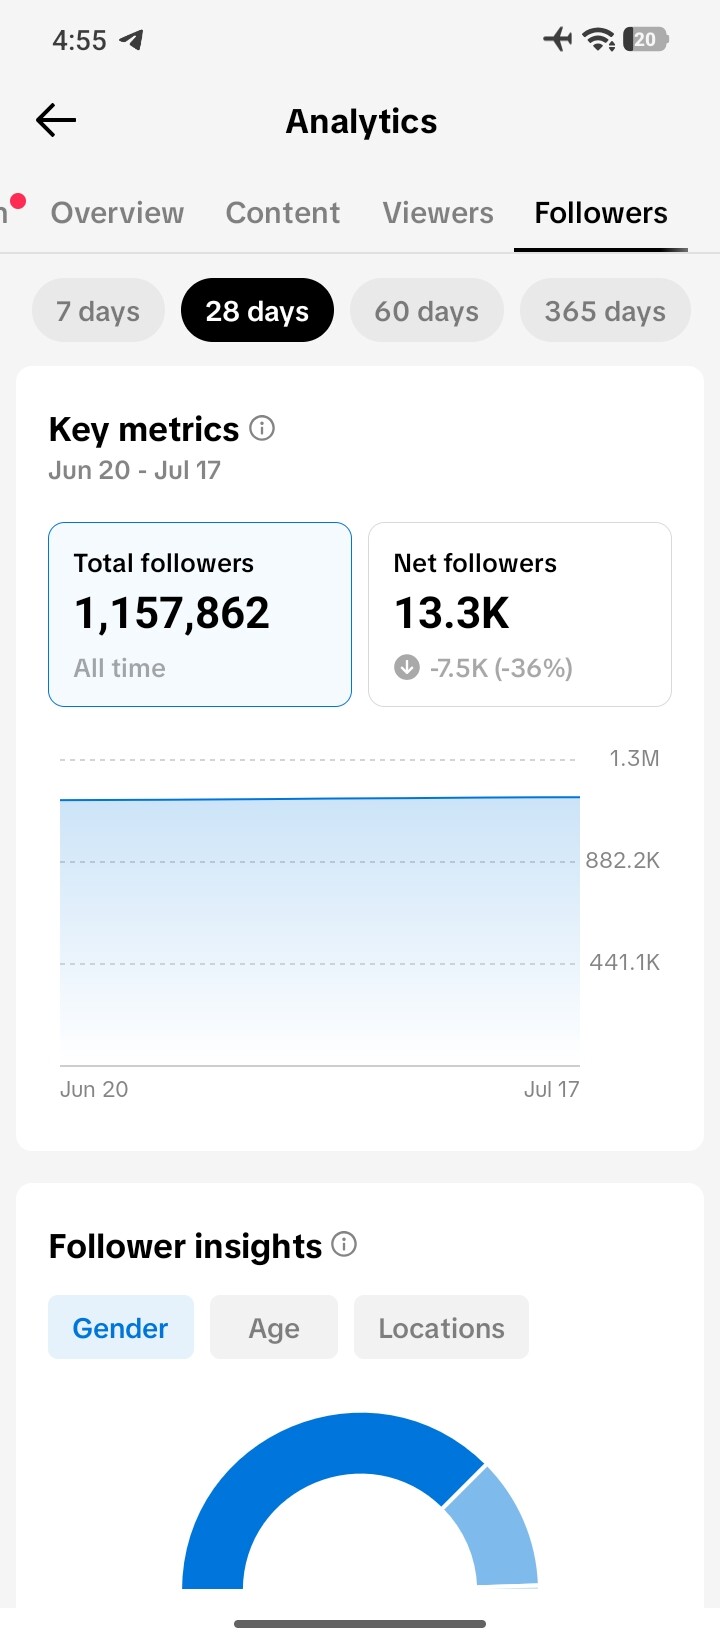Screen dimensions: 720x1640
Task: Tap the back arrow icon
Action: click(x=56, y=120)
